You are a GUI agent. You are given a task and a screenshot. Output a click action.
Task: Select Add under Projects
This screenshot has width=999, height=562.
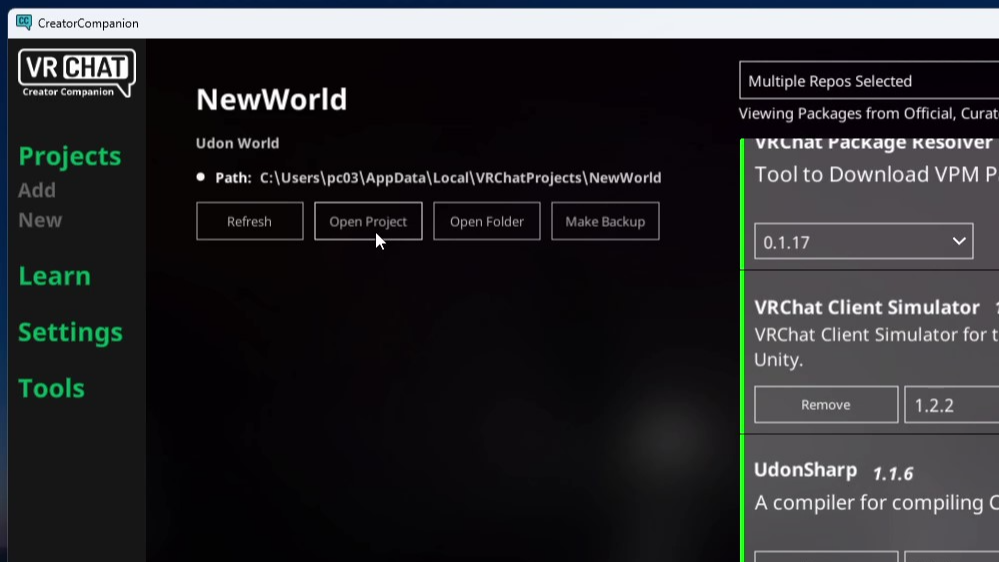click(x=37, y=190)
